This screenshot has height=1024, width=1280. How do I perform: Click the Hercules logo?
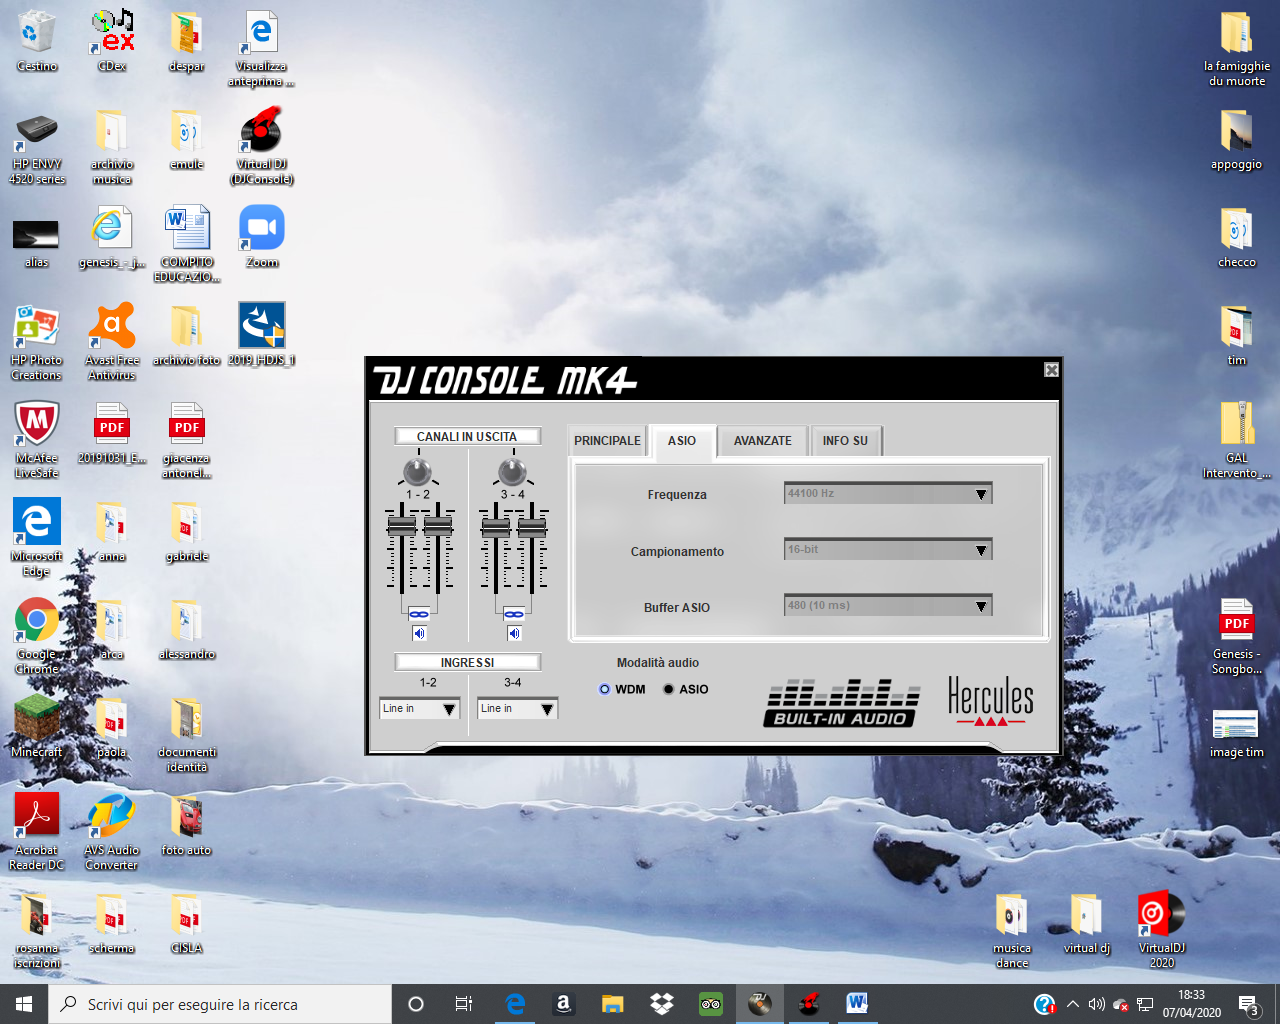tap(991, 701)
